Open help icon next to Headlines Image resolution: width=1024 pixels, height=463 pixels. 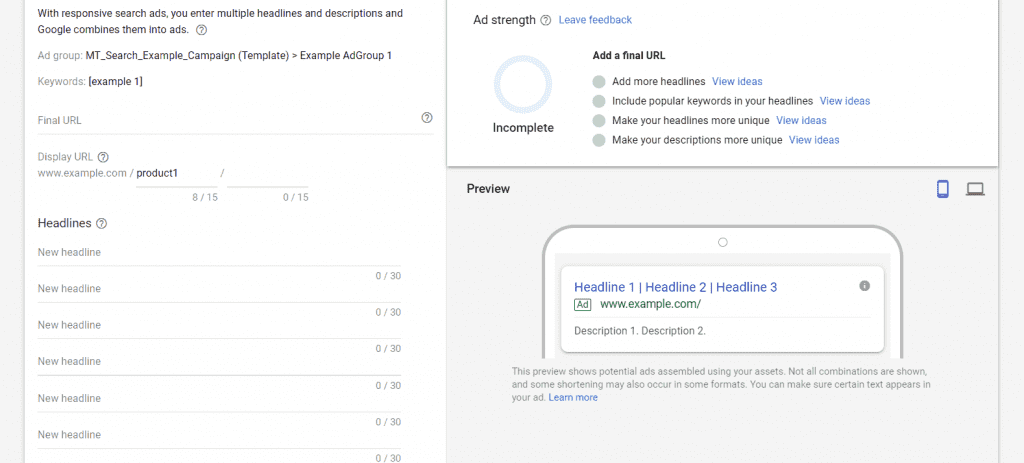point(101,223)
